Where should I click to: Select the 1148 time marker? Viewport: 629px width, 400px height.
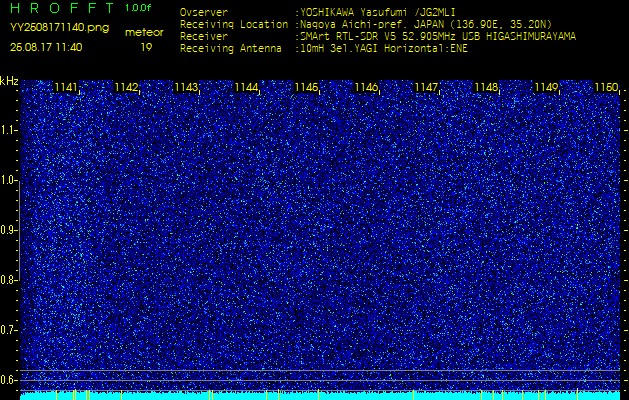point(487,87)
